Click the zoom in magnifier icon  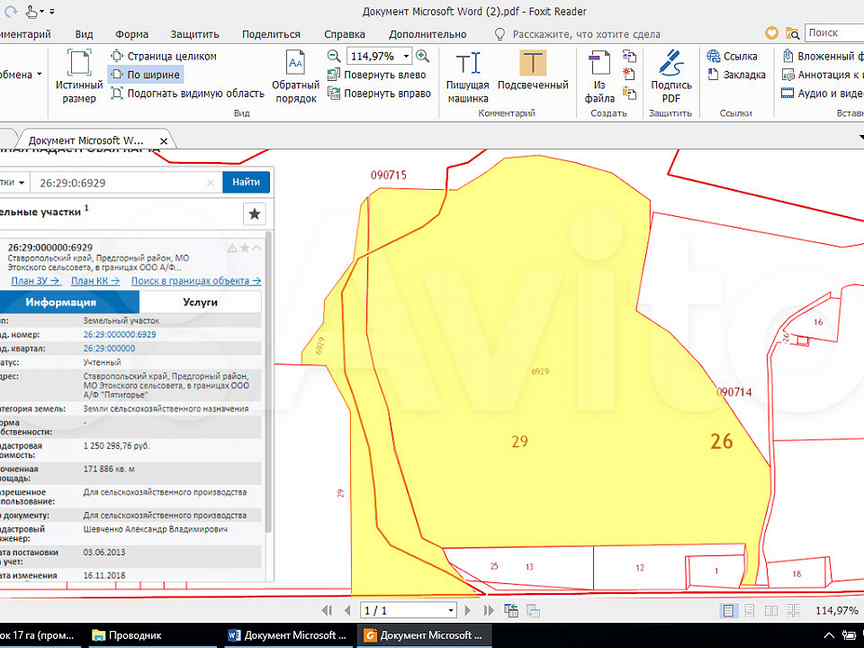coord(423,57)
